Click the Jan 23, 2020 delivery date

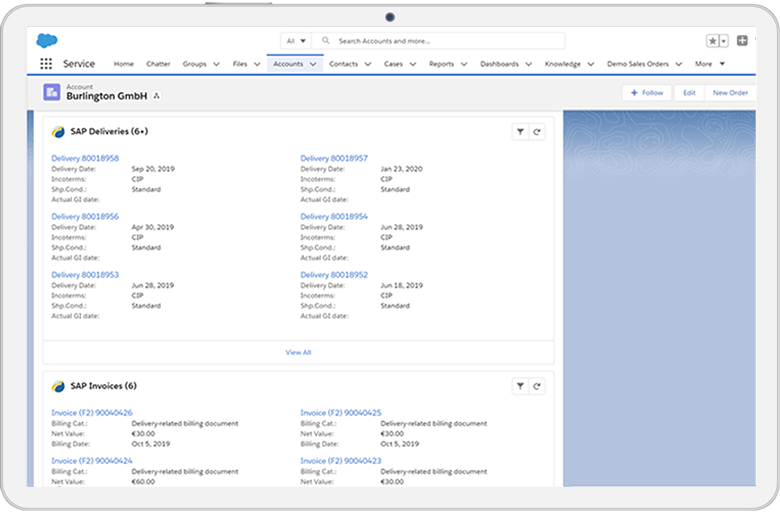click(401, 169)
